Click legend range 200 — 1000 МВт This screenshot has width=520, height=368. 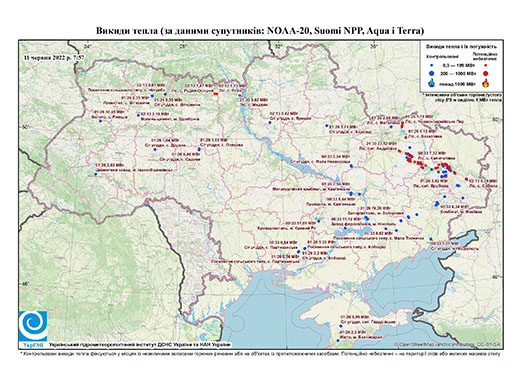coord(458,73)
